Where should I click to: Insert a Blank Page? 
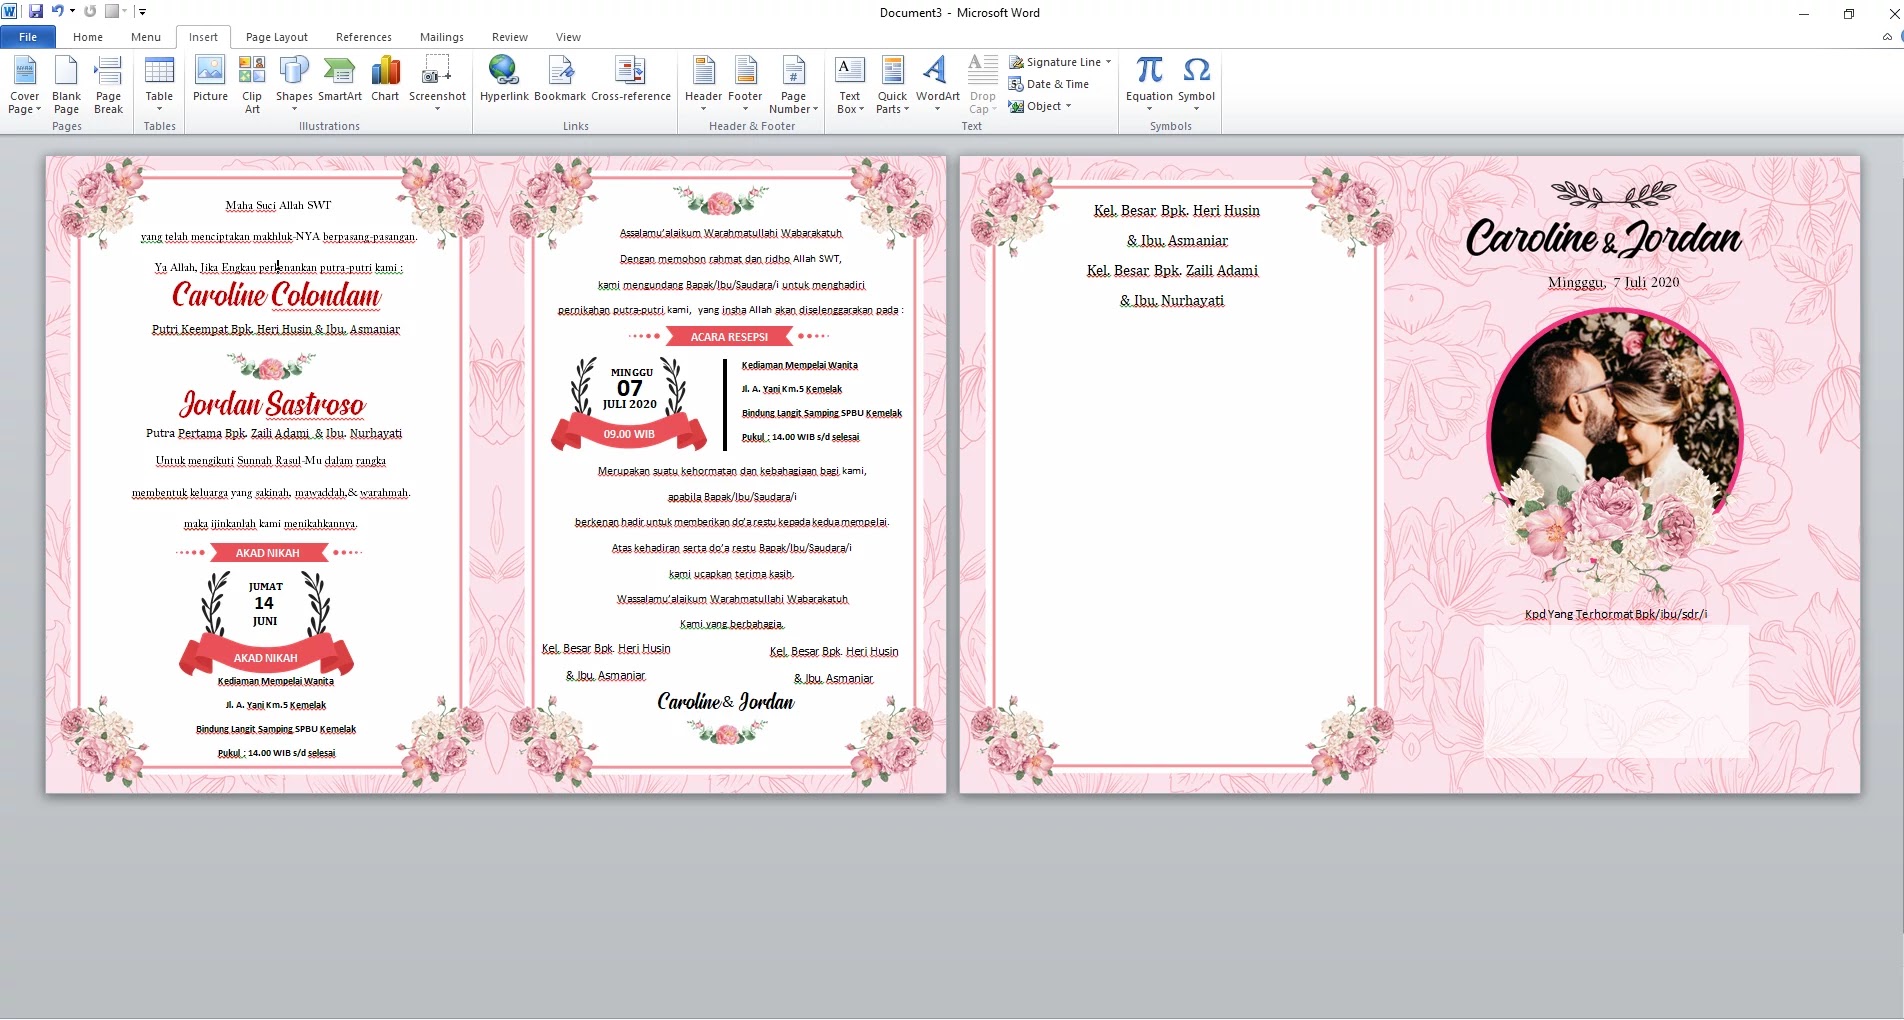(x=66, y=84)
